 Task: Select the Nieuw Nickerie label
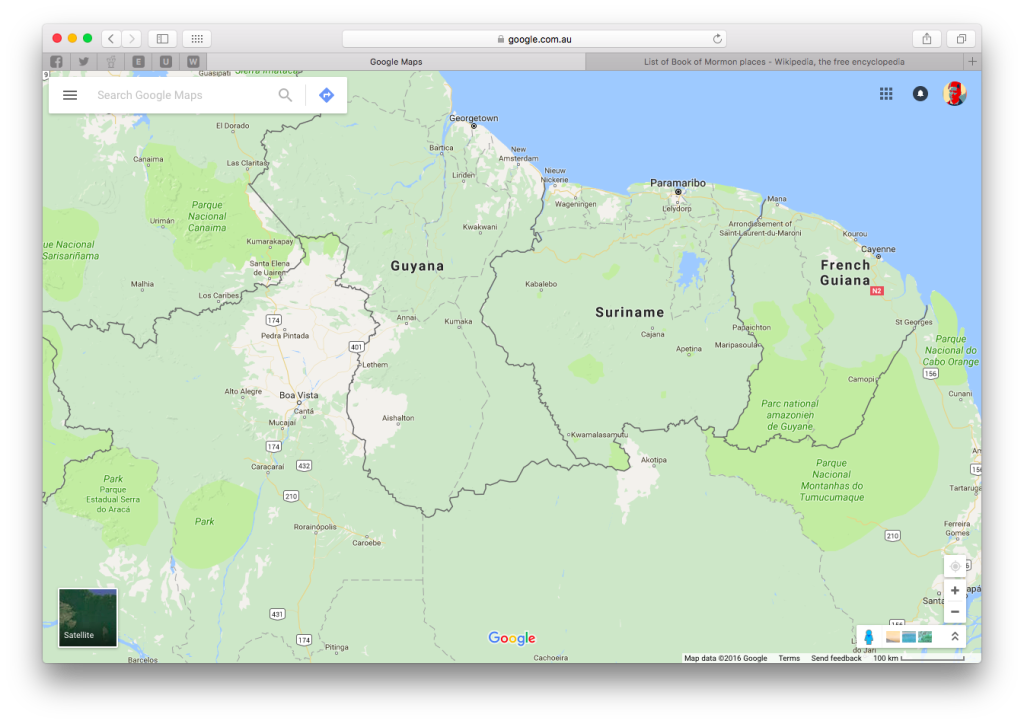554,175
